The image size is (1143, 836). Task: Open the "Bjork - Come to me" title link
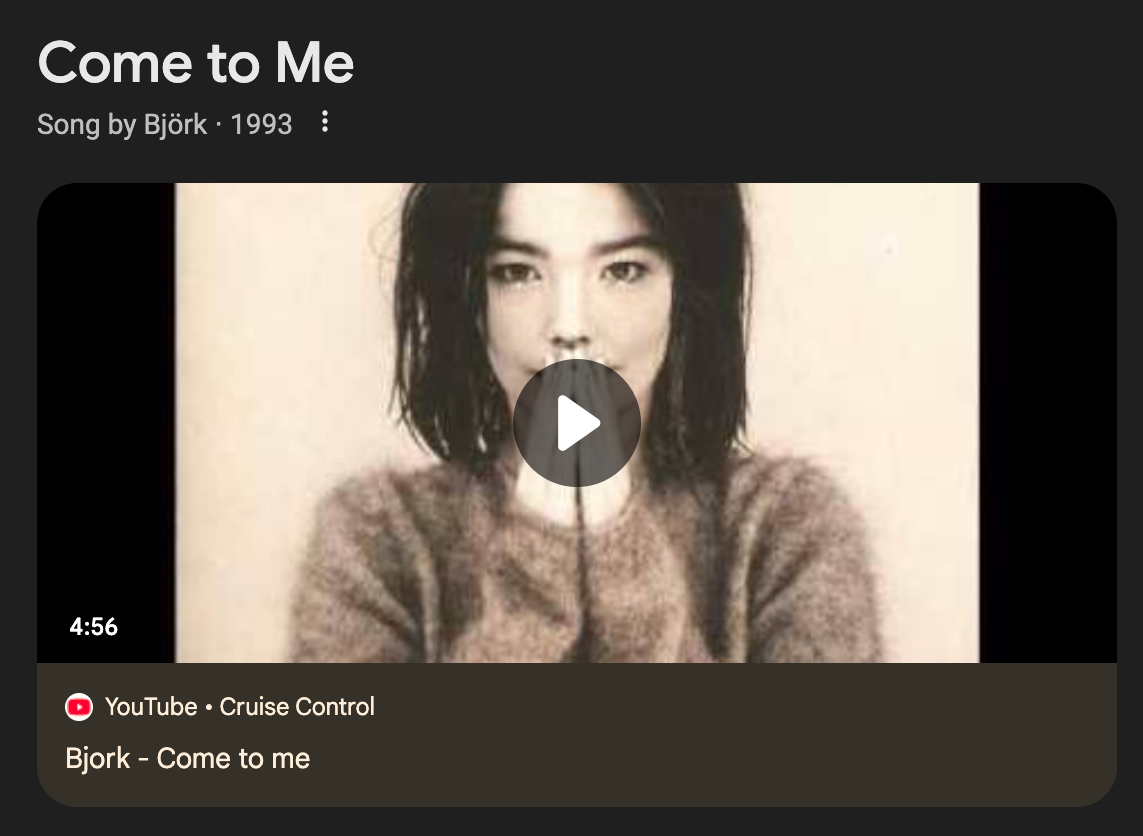[187, 758]
